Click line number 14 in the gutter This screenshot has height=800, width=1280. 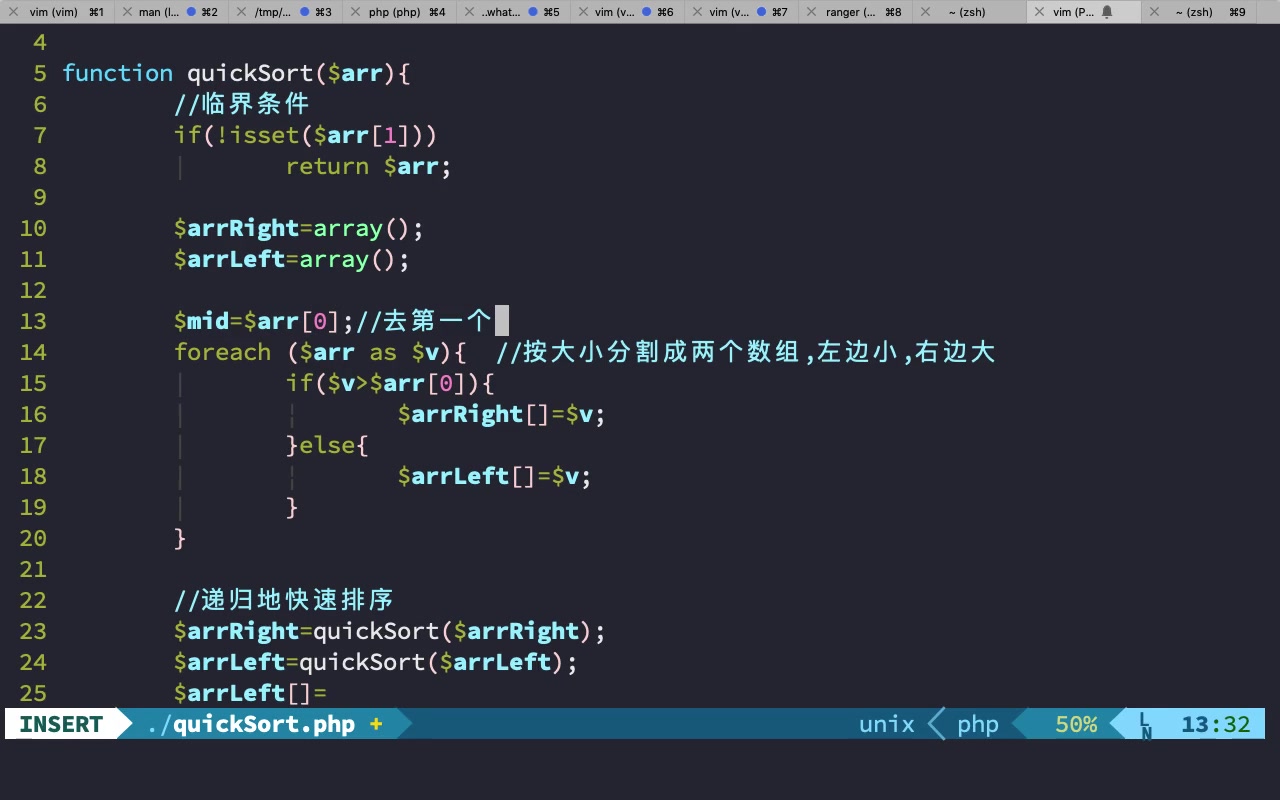pyautogui.click(x=33, y=352)
